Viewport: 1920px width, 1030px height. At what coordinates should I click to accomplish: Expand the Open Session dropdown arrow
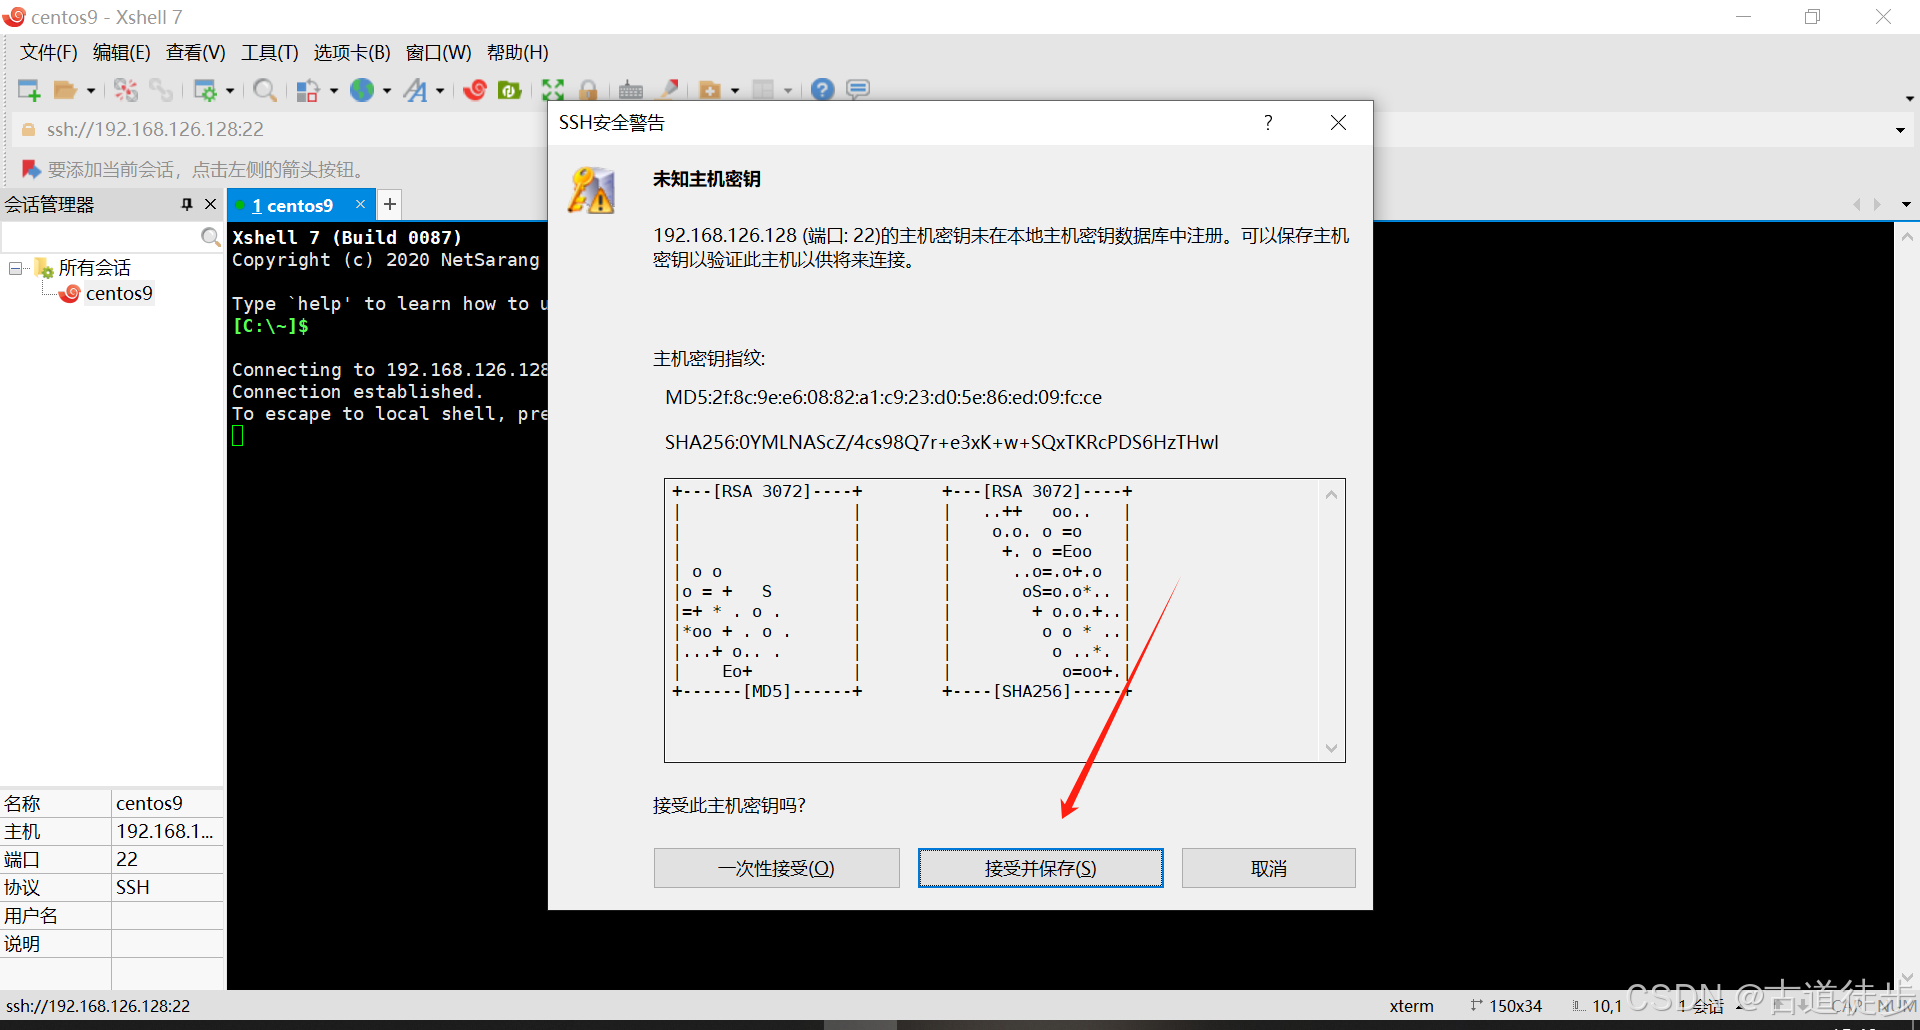(x=91, y=91)
